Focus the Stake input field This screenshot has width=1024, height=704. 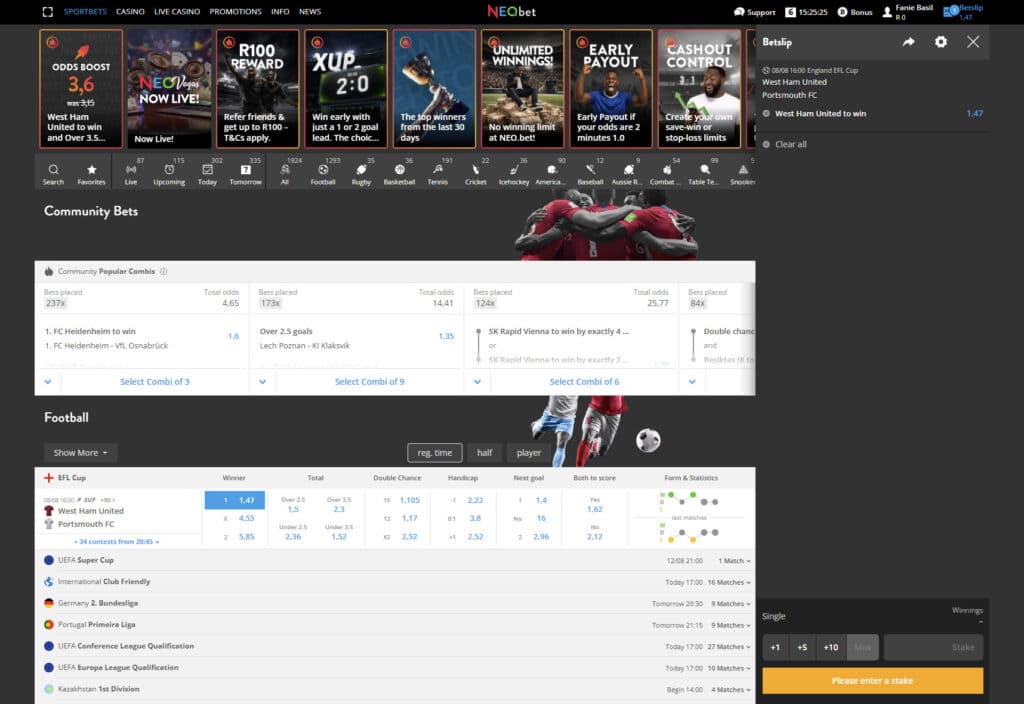pos(933,647)
